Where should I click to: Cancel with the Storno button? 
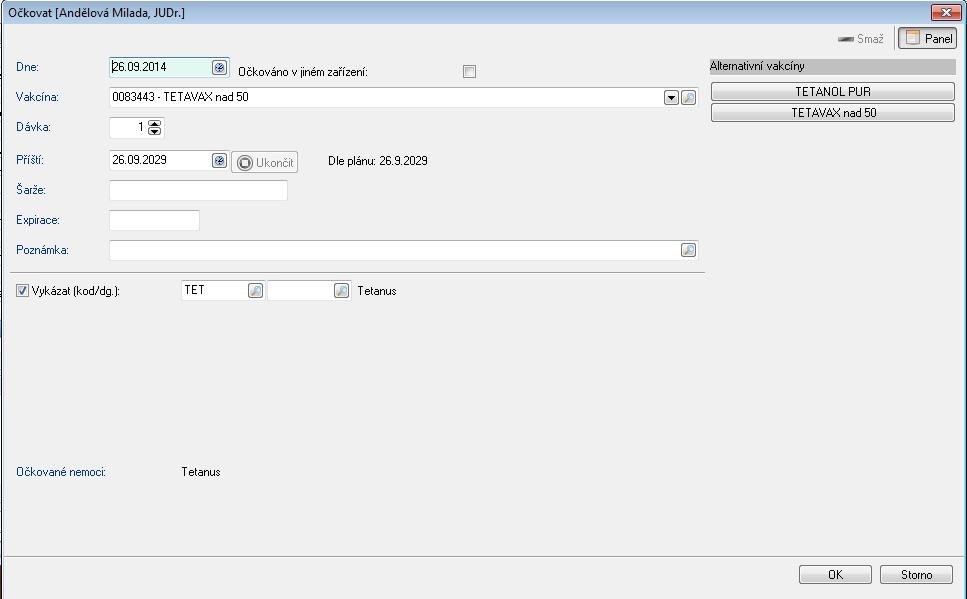tap(916, 574)
